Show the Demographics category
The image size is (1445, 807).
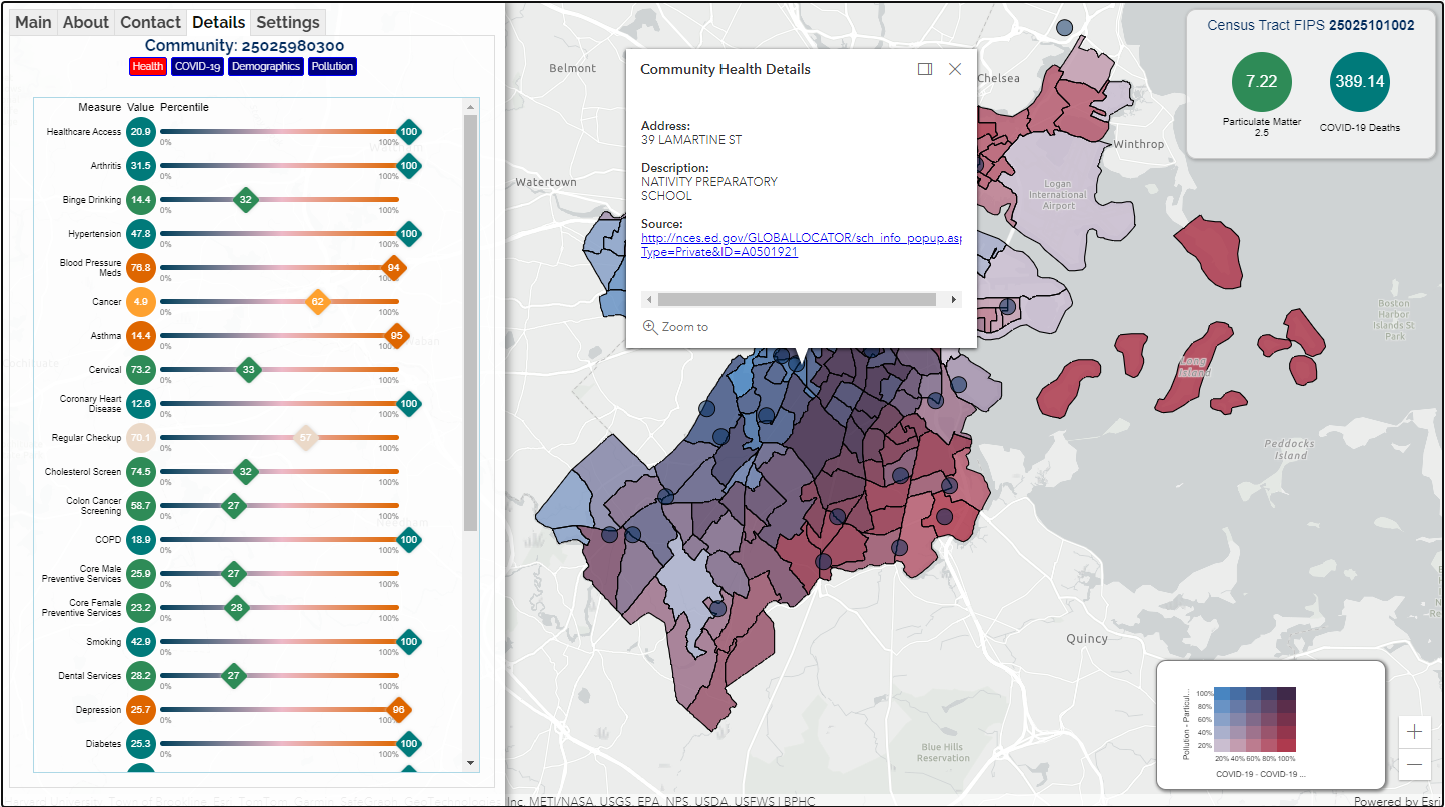[x=265, y=66]
